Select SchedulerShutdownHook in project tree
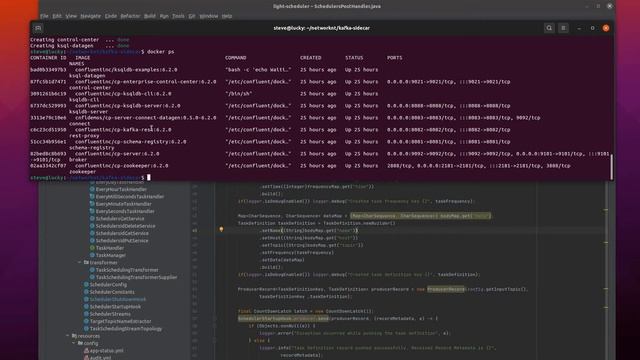This screenshot has height=360, width=640. pos(118,299)
